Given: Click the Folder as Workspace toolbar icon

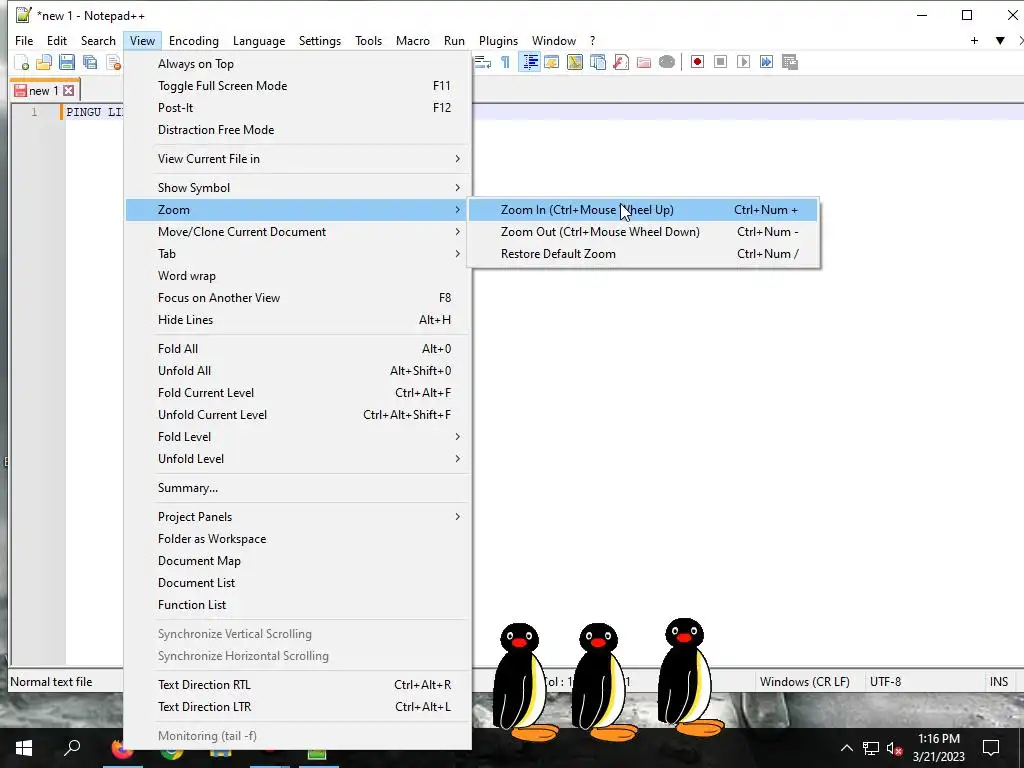Looking at the screenshot, I should pyautogui.click(x=644, y=62).
